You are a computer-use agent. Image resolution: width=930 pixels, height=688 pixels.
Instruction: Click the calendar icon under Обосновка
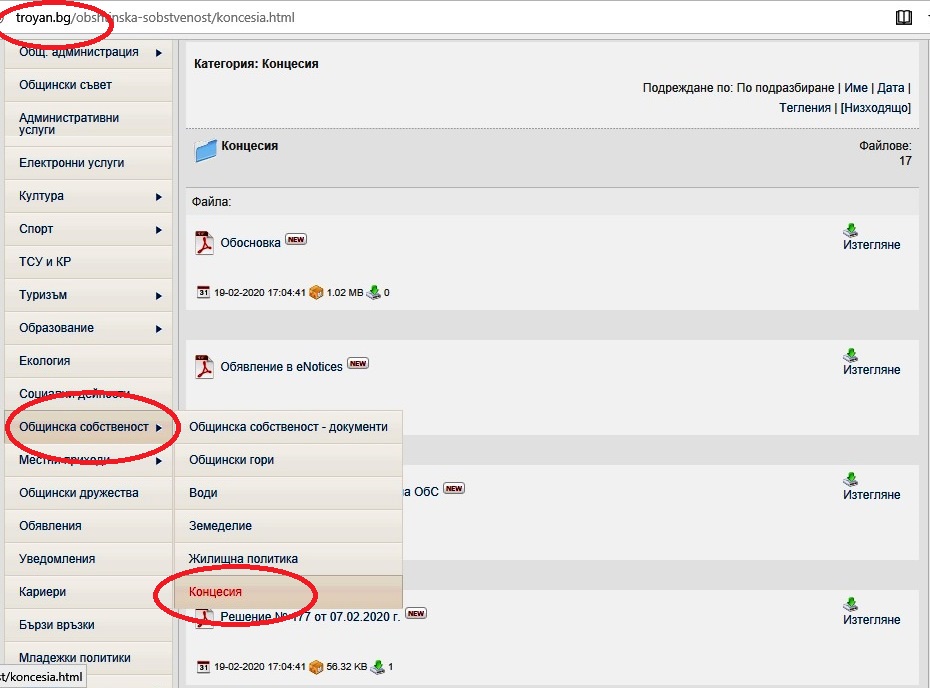(x=203, y=292)
